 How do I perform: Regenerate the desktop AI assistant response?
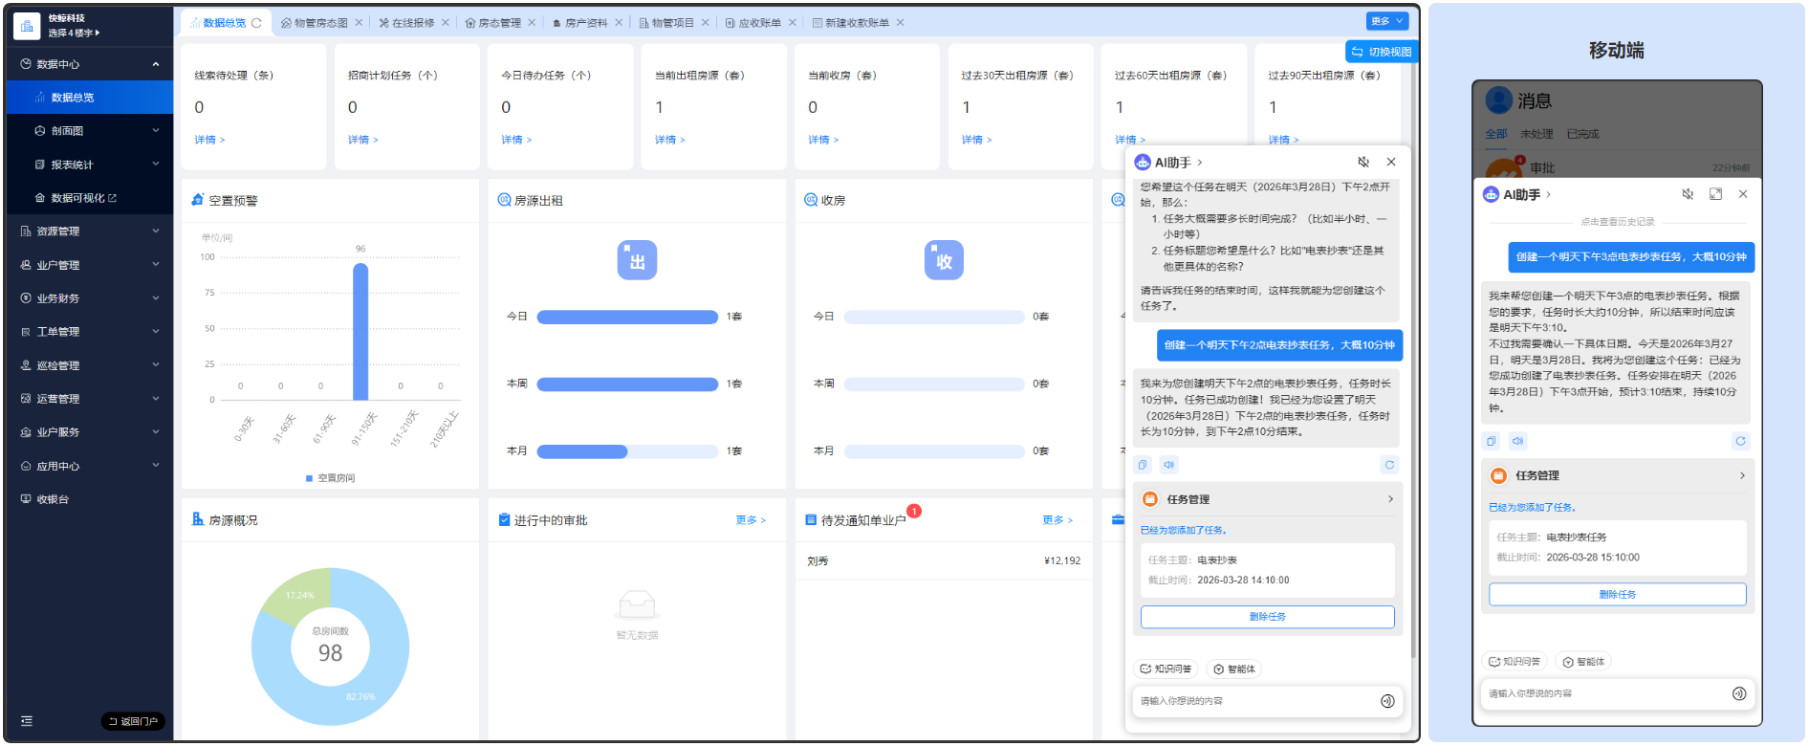tap(1389, 465)
